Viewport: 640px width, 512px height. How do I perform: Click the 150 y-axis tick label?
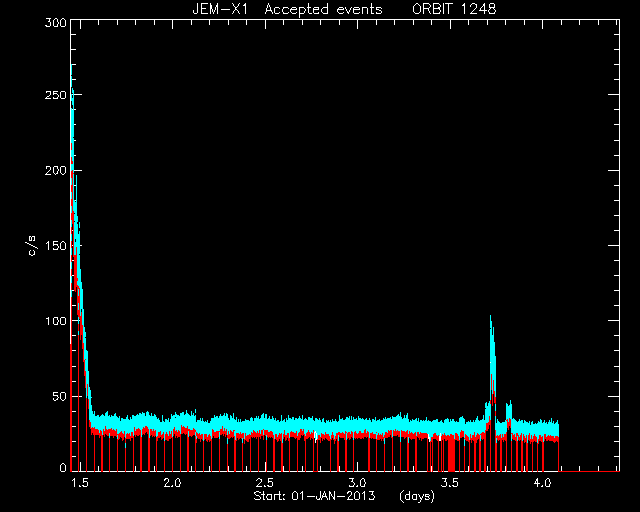(x=56, y=245)
